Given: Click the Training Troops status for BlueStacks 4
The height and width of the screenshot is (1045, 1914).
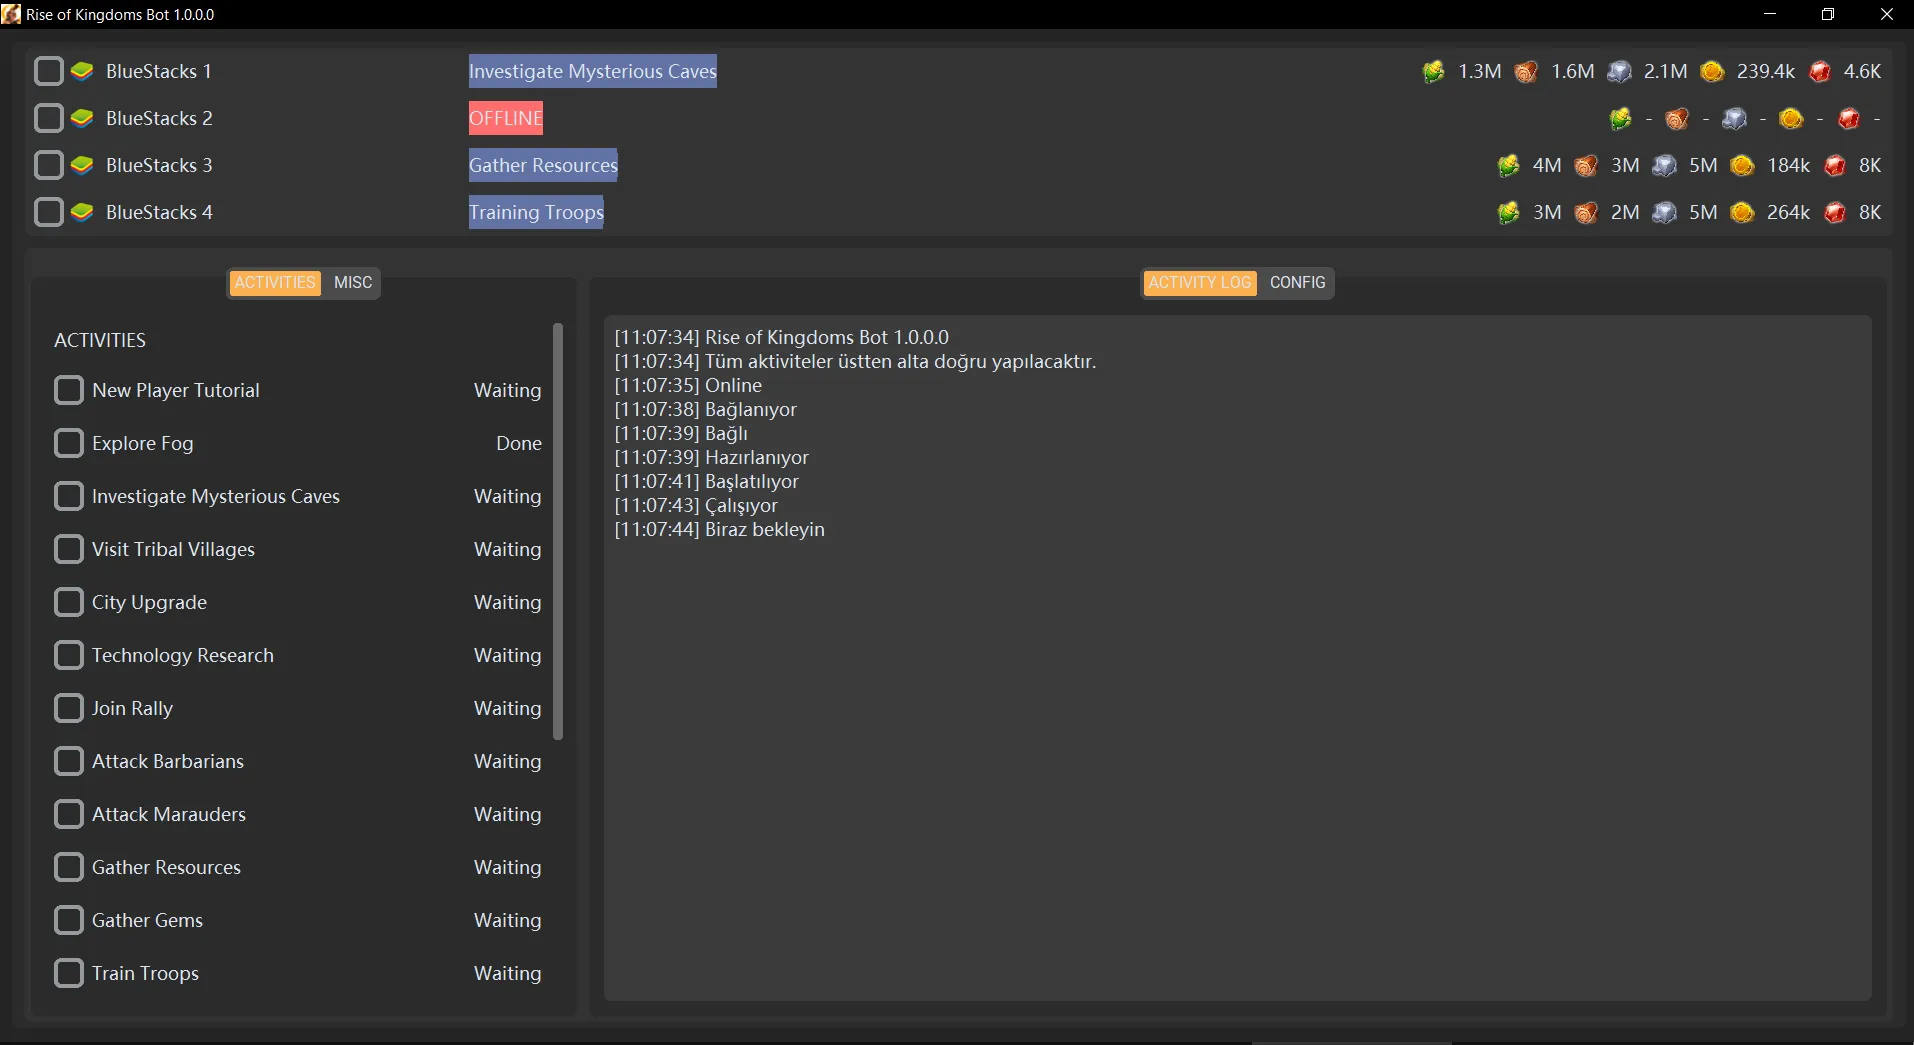Looking at the screenshot, I should [x=536, y=212].
